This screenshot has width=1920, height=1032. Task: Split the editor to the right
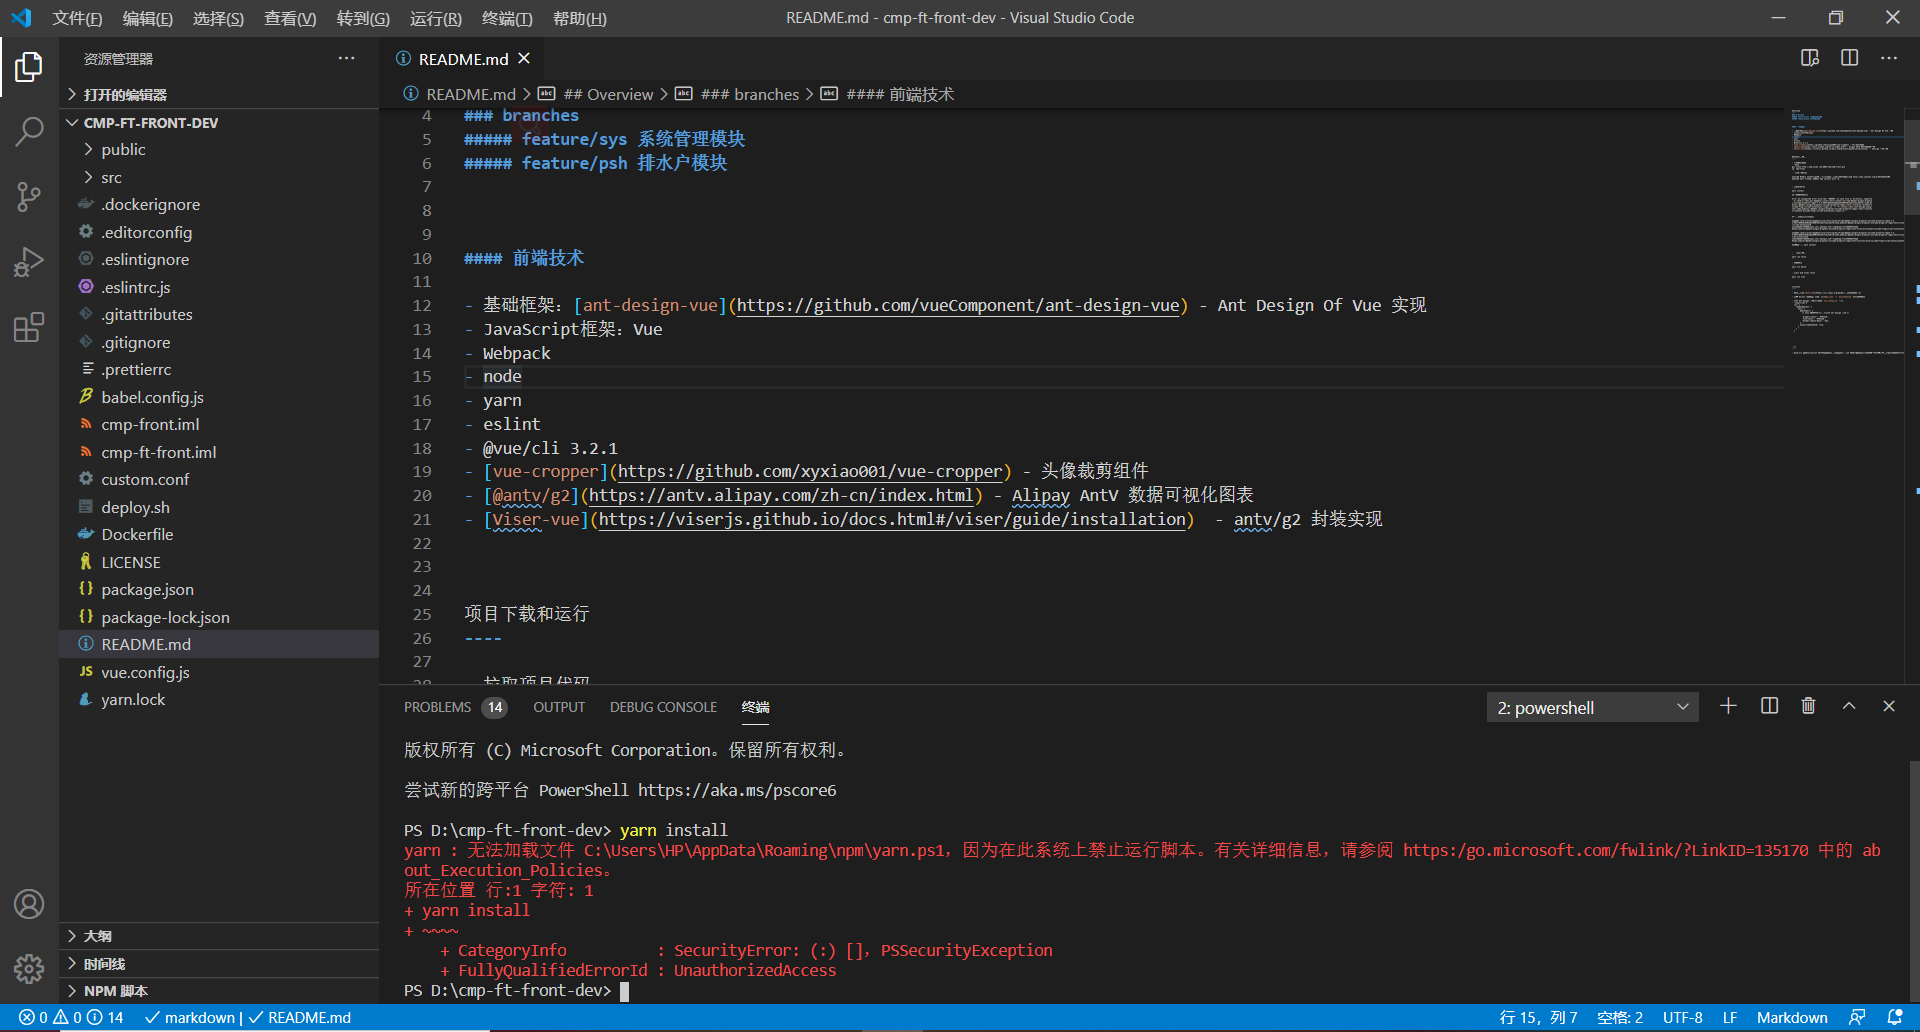(1849, 58)
